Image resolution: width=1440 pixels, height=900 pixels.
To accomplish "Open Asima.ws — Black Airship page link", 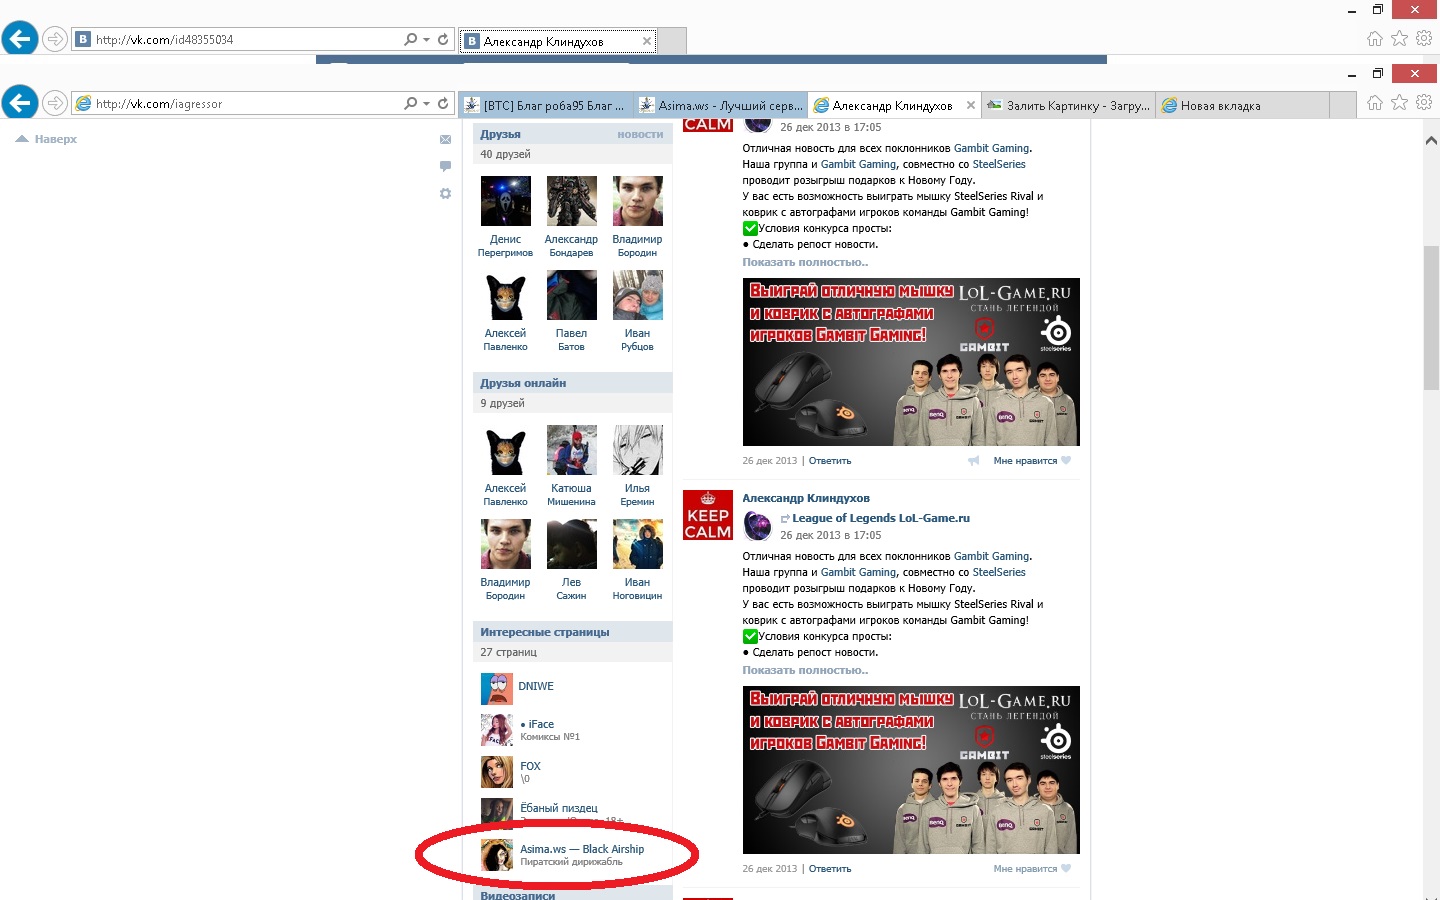I will tap(582, 849).
